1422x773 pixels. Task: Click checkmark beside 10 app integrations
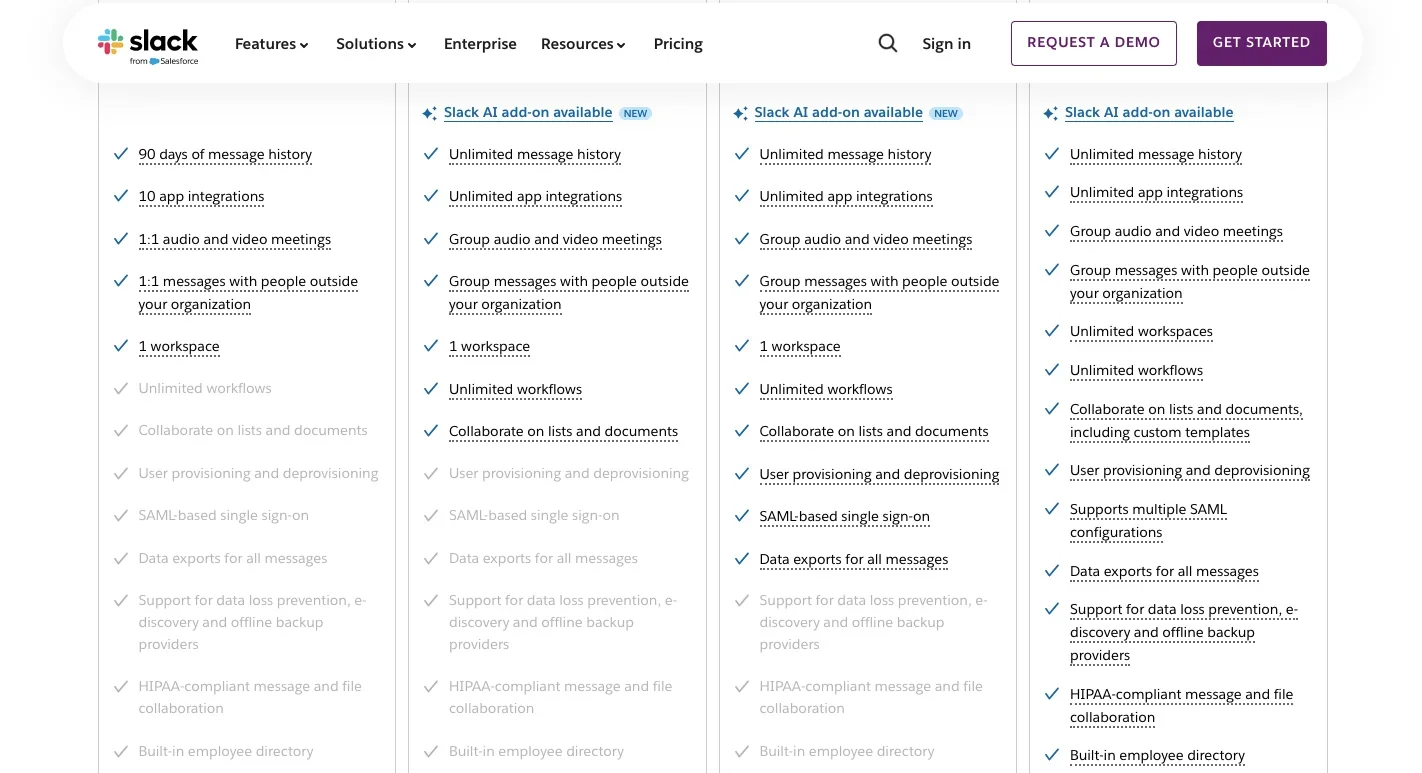click(x=121, y=196)
